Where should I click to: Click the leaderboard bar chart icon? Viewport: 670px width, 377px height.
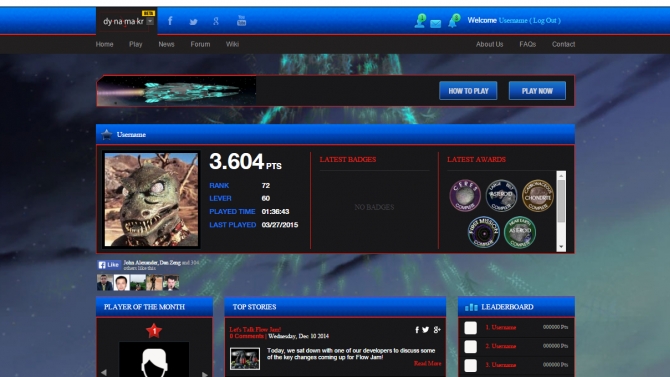pos(471,307)
